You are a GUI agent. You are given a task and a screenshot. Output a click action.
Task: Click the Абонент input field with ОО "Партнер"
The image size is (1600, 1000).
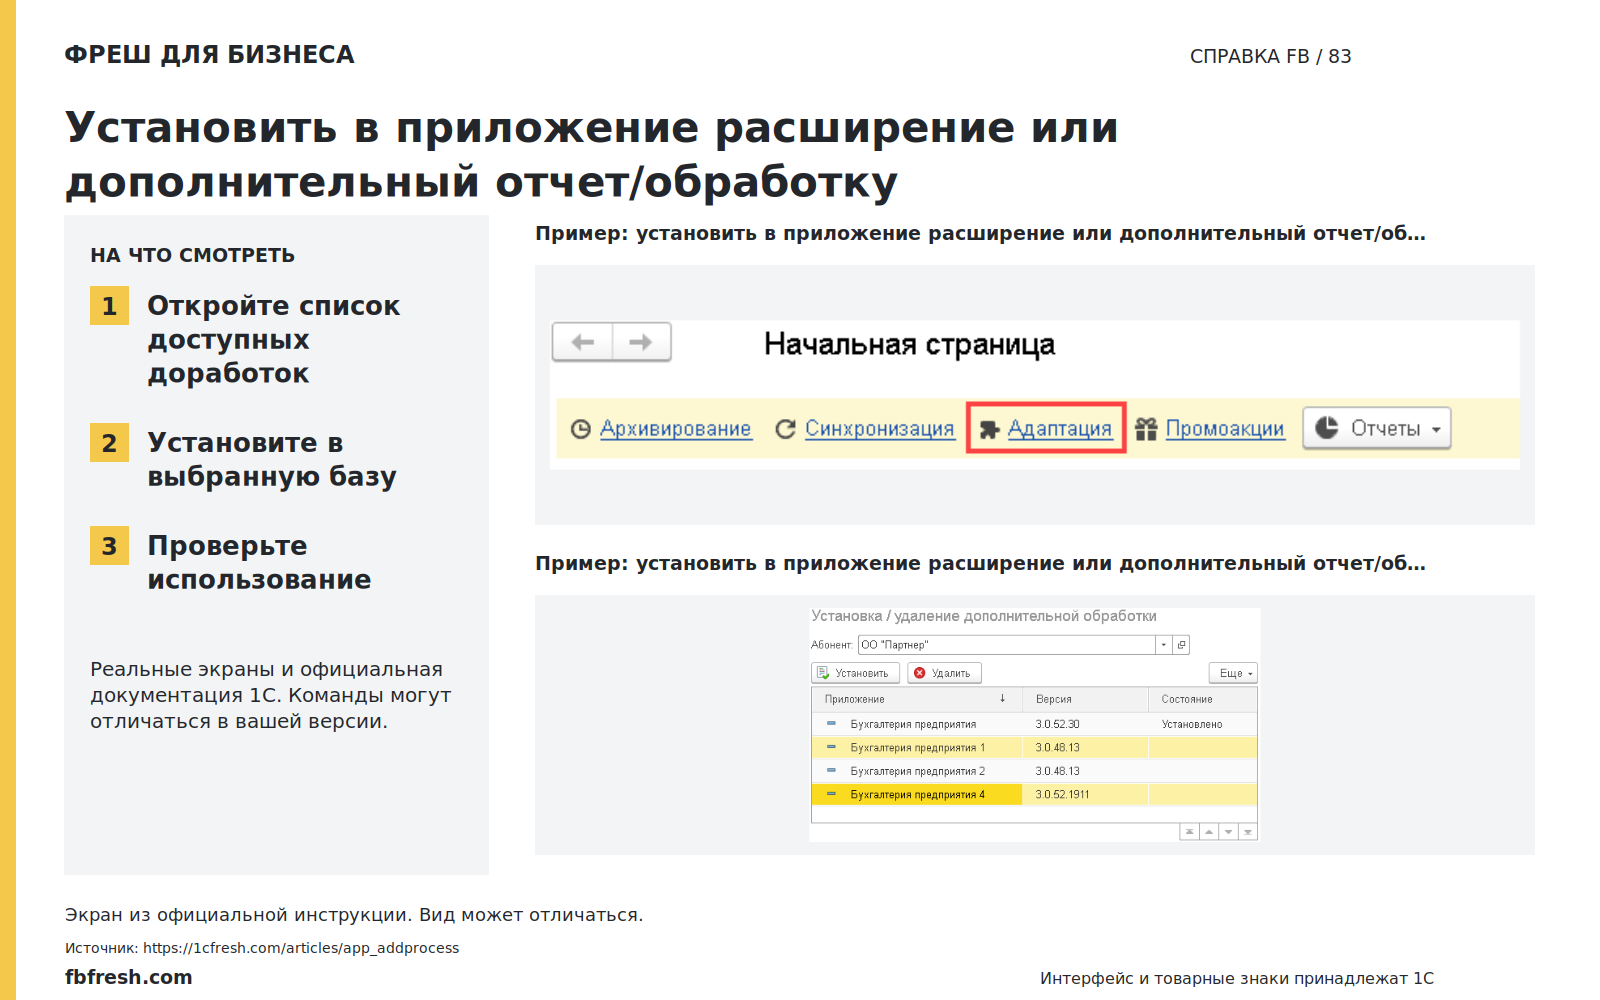[x=1007, y=645]
